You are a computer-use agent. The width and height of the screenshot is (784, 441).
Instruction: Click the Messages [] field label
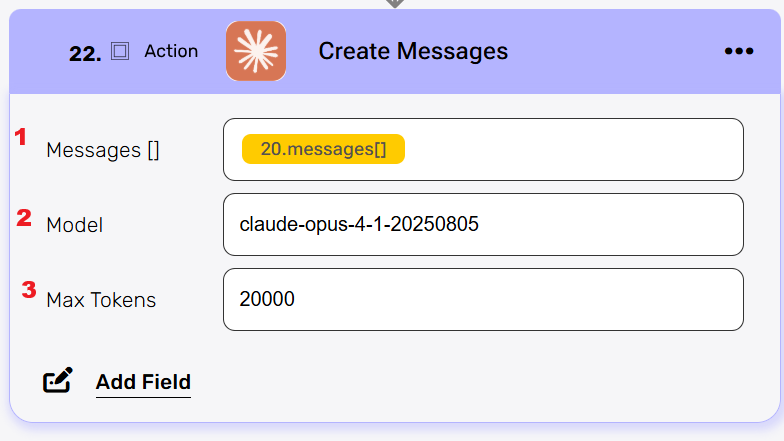point(103,150)
